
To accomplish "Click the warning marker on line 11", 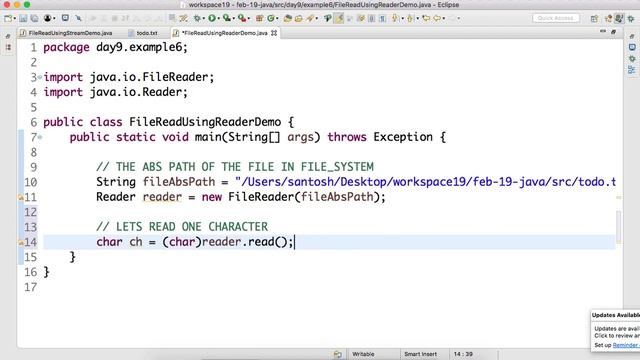I will pyautogui.click(x=21, y=198).
